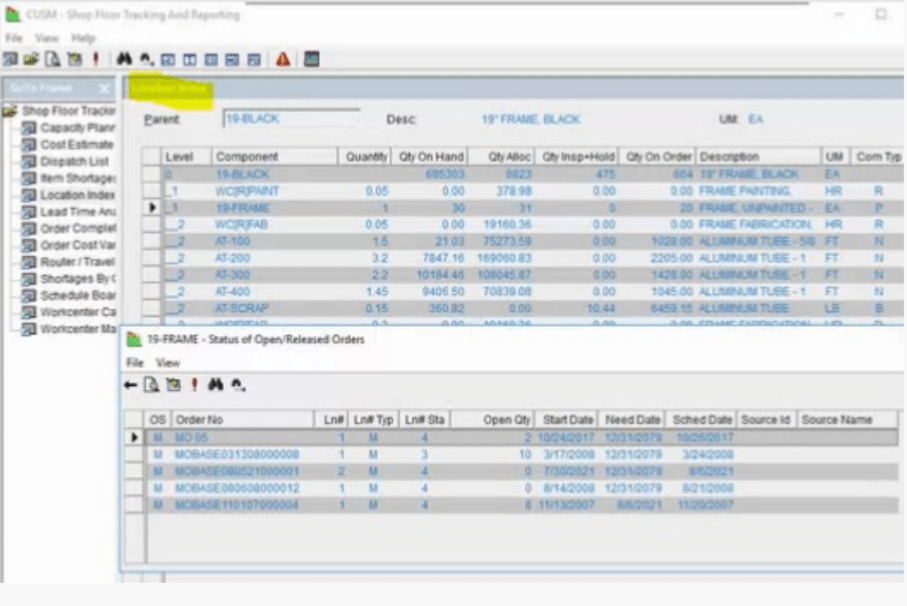Select Location Index in the tree
This screenshot has width=907, height=606.
78,195
